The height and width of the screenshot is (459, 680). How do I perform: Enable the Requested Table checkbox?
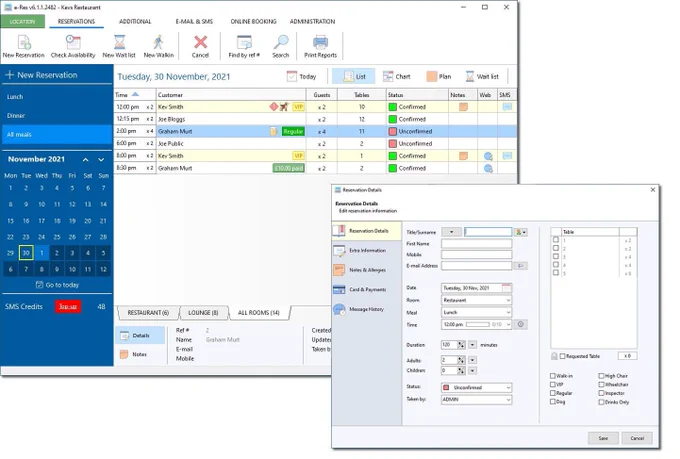(562, 356)
